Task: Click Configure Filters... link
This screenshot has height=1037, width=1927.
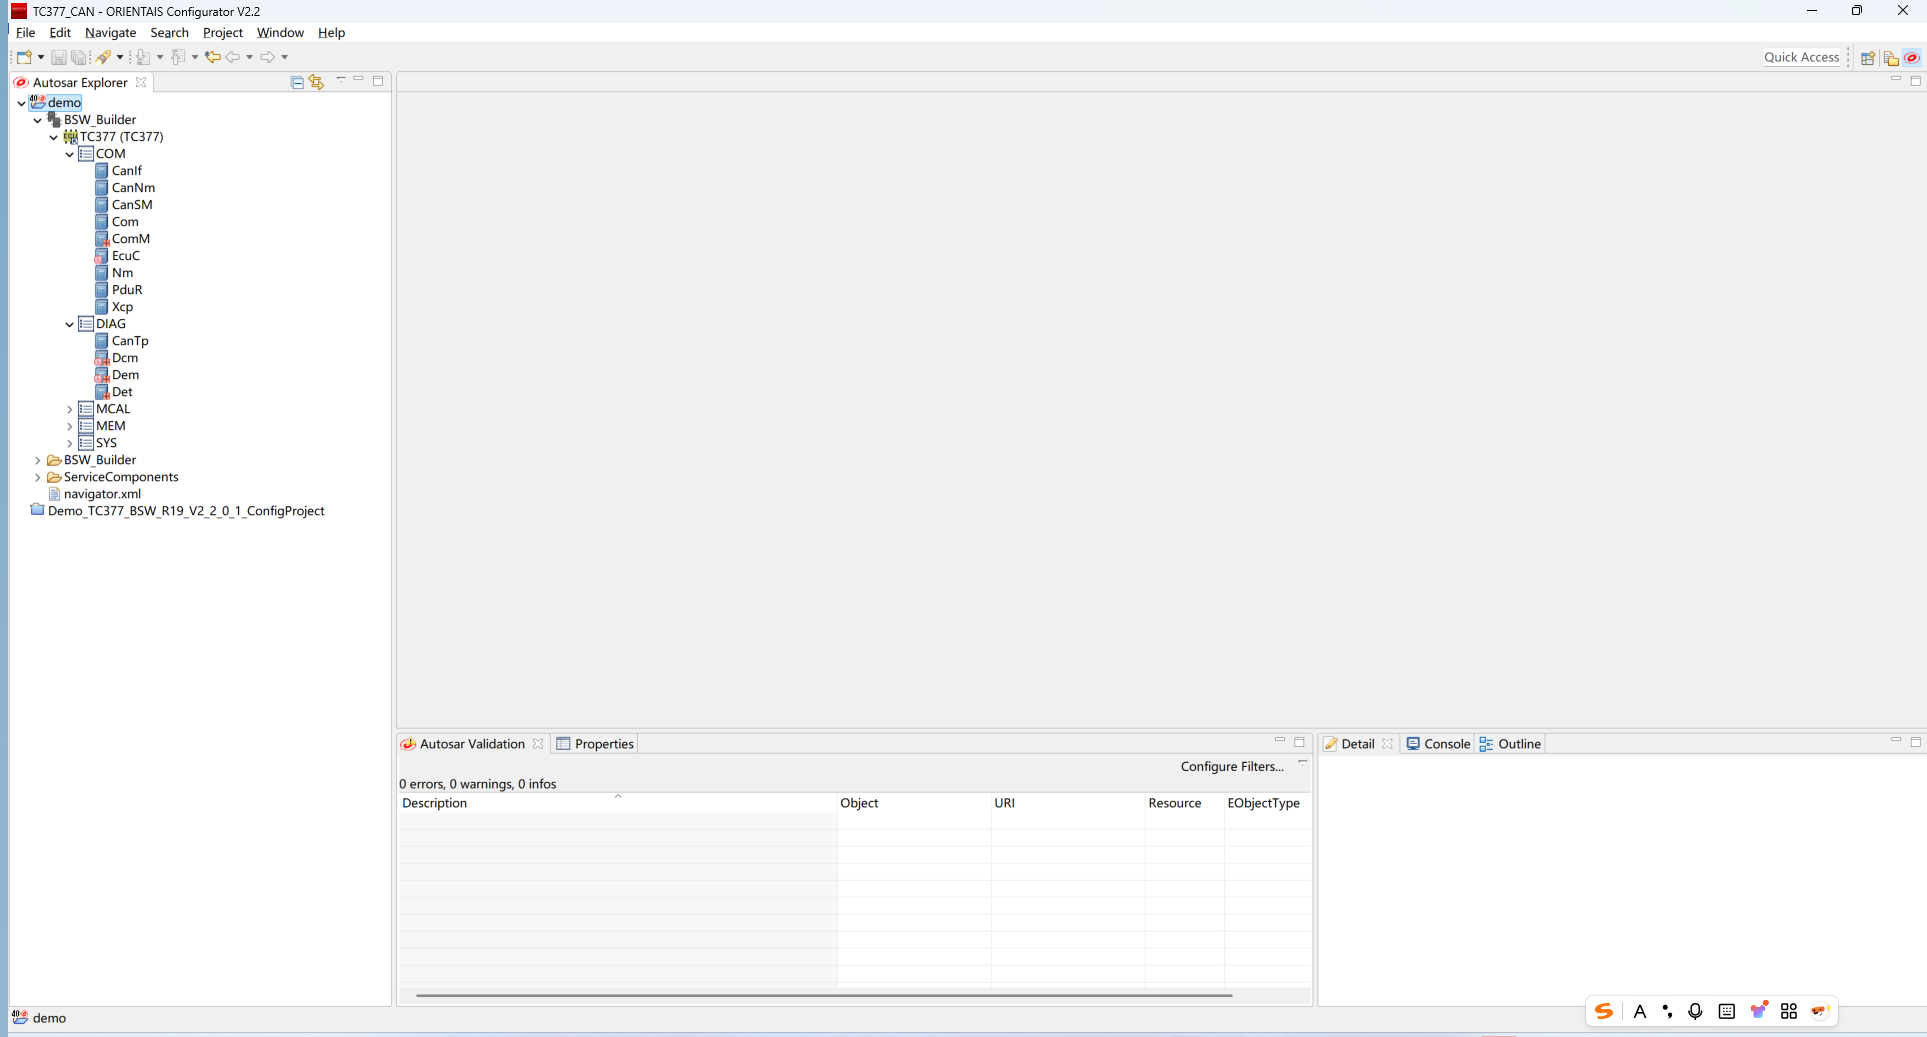Action: tap(1231, 767)
